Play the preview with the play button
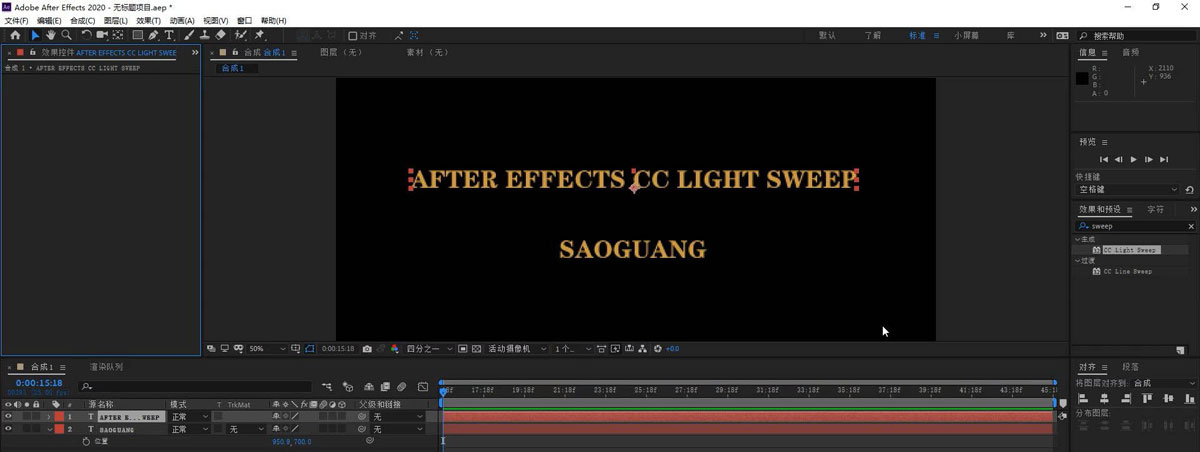Screen dimensions: 1200x452 (1134, 159)
